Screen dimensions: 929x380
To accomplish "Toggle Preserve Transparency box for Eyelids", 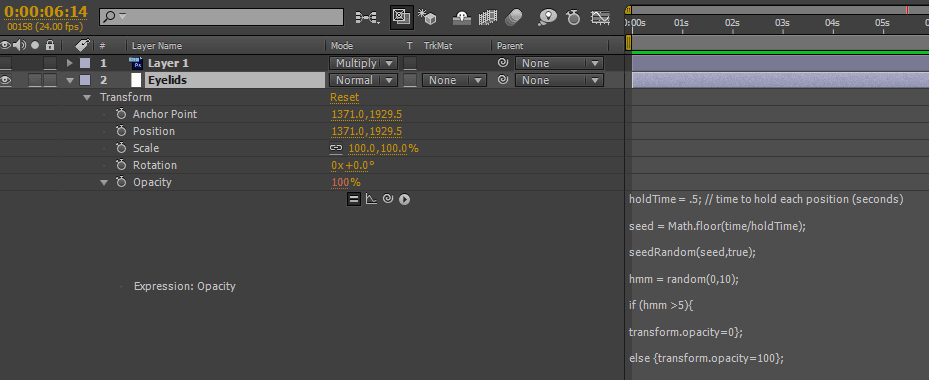I will pos(410,81).
